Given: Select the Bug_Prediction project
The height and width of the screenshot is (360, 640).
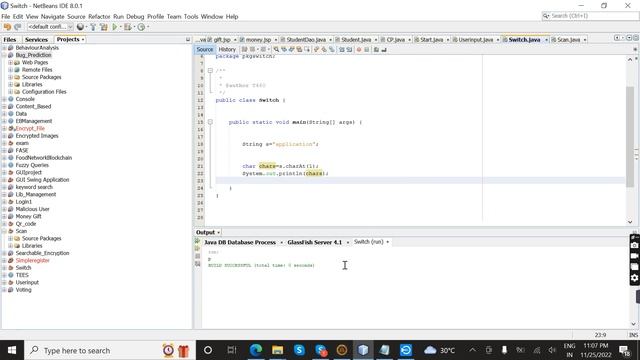Looking at the screenshot, I should 33,55.
